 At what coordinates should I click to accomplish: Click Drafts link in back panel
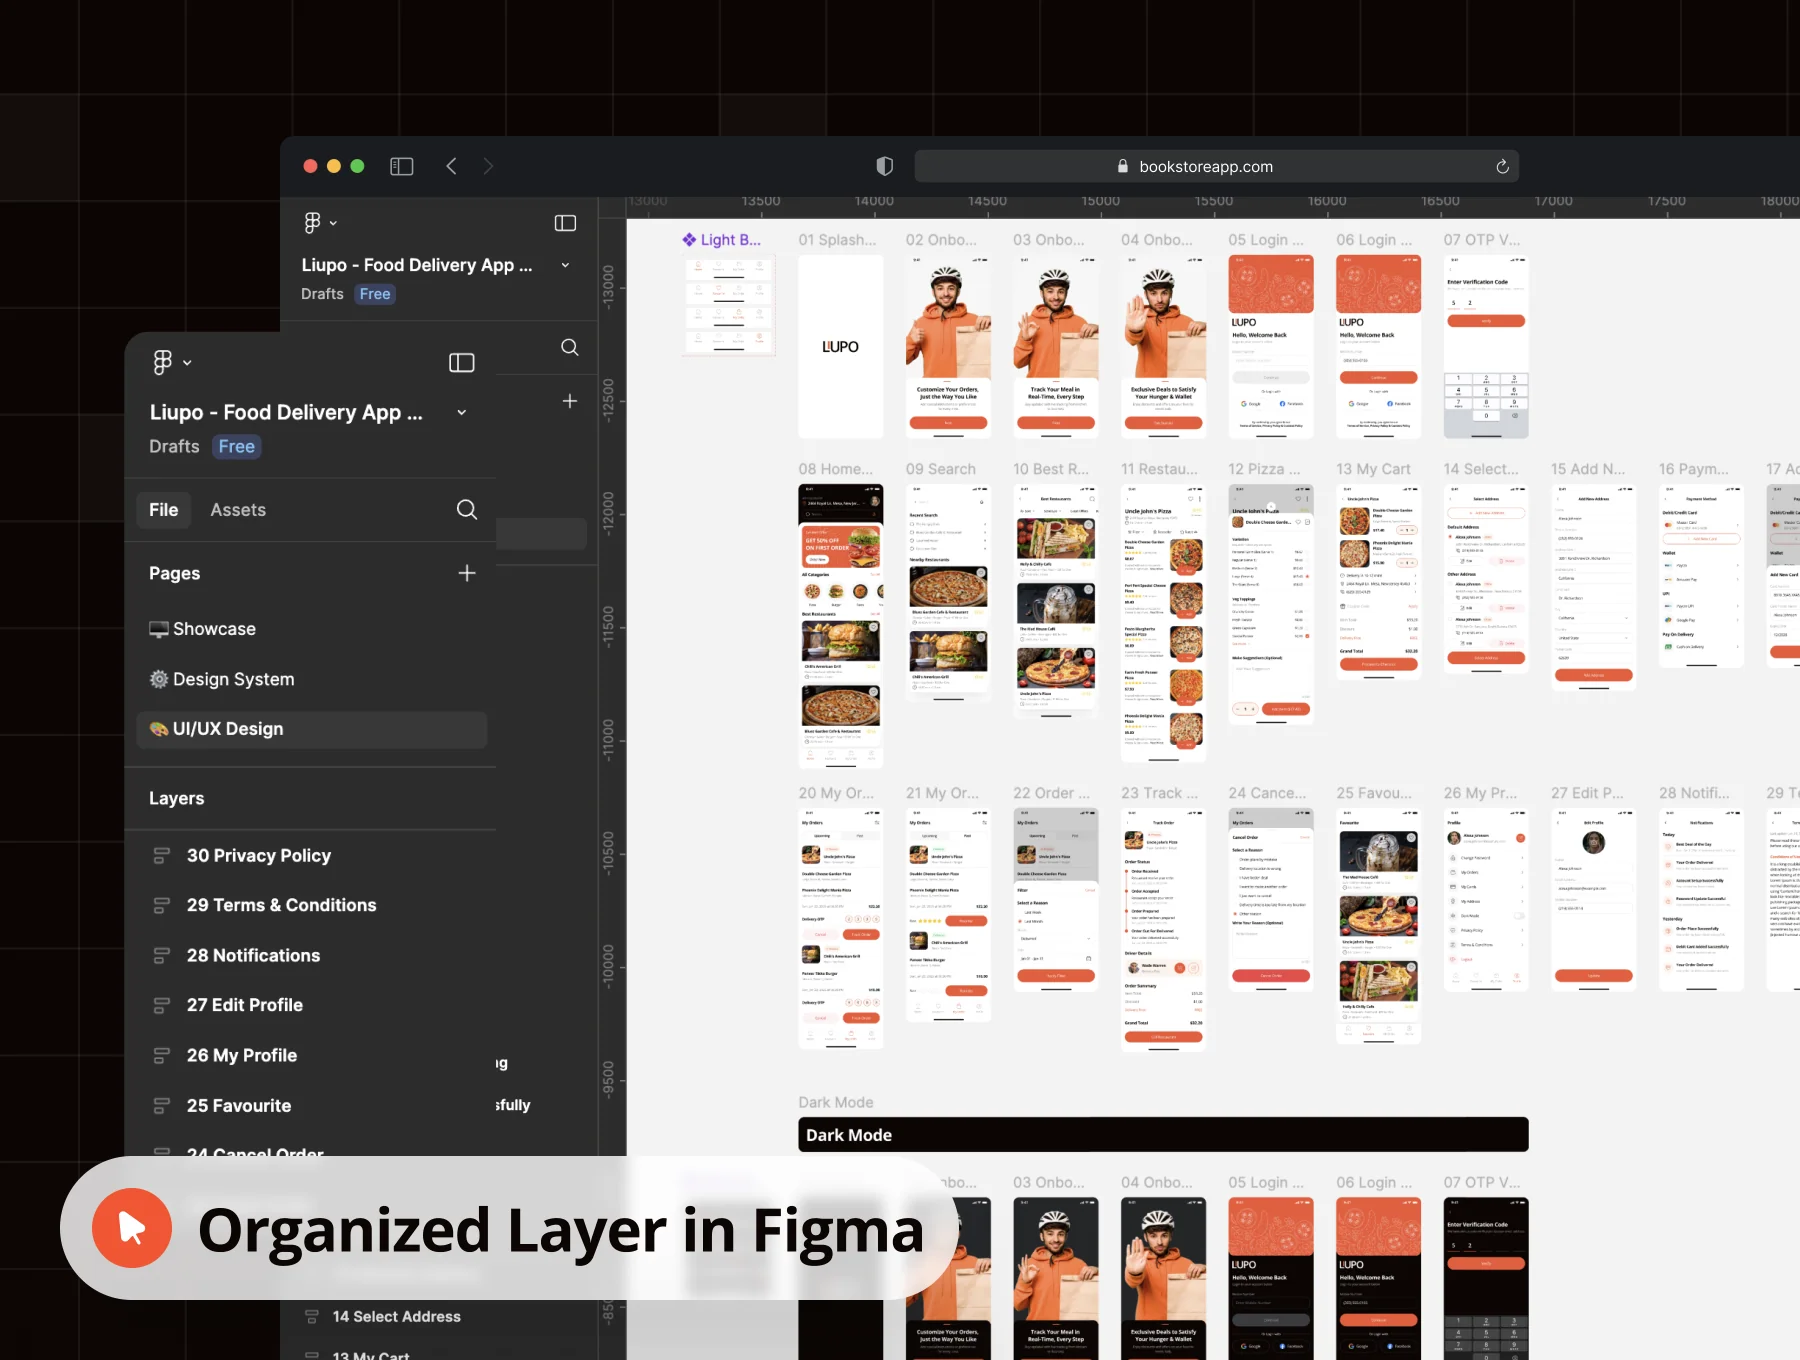pyautogui.click(x=322, y=294)
